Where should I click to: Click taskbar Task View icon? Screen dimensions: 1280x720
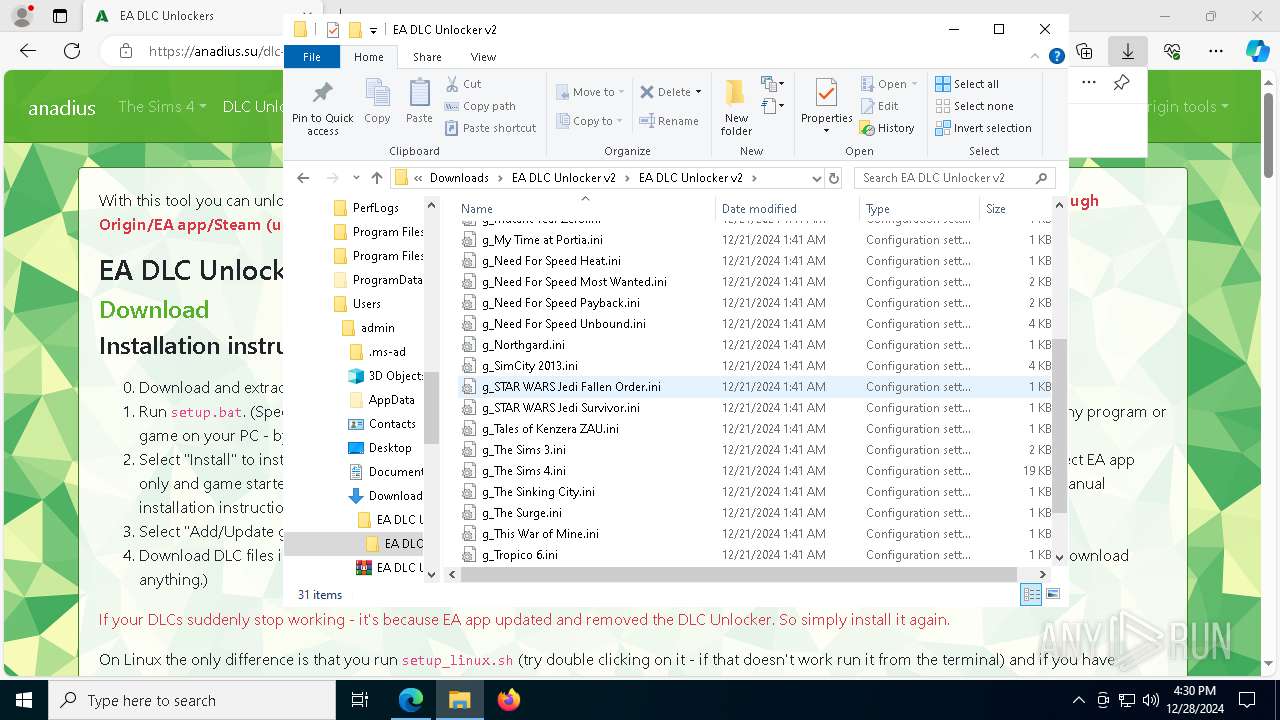click(x=360, y=700)
